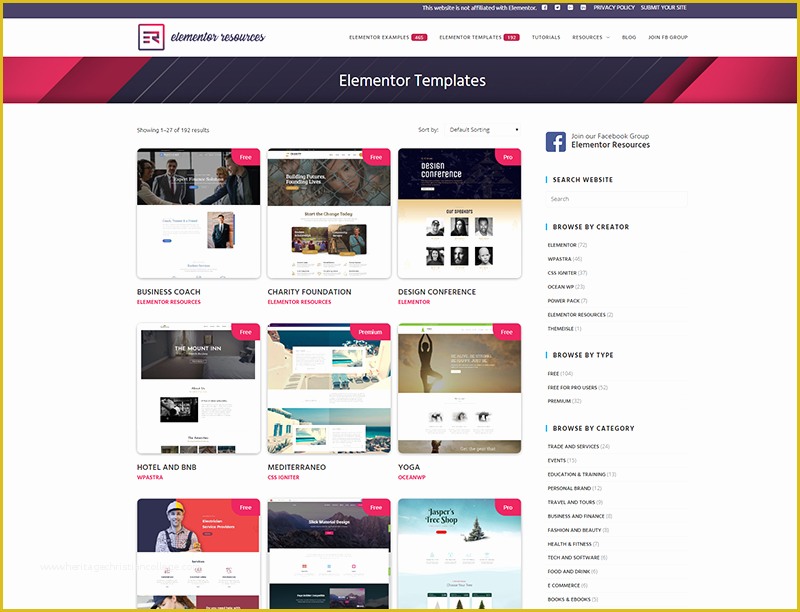Browse category Health & Fitness

[x=573, y=544]
